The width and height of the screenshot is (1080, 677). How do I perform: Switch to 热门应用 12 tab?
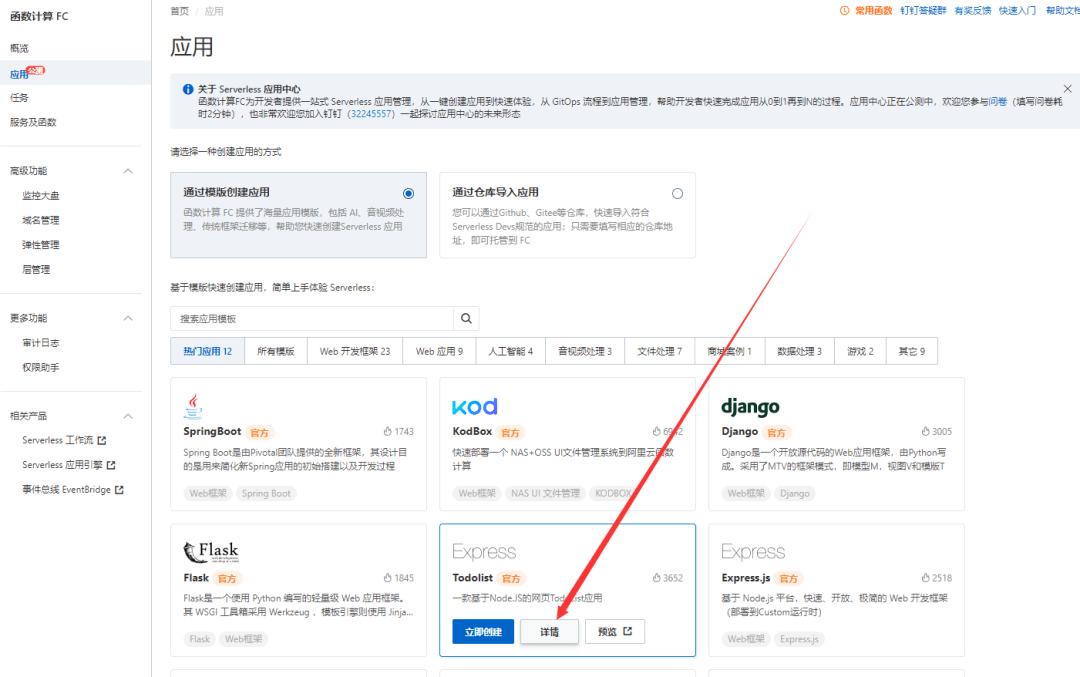tap(207, 351)
